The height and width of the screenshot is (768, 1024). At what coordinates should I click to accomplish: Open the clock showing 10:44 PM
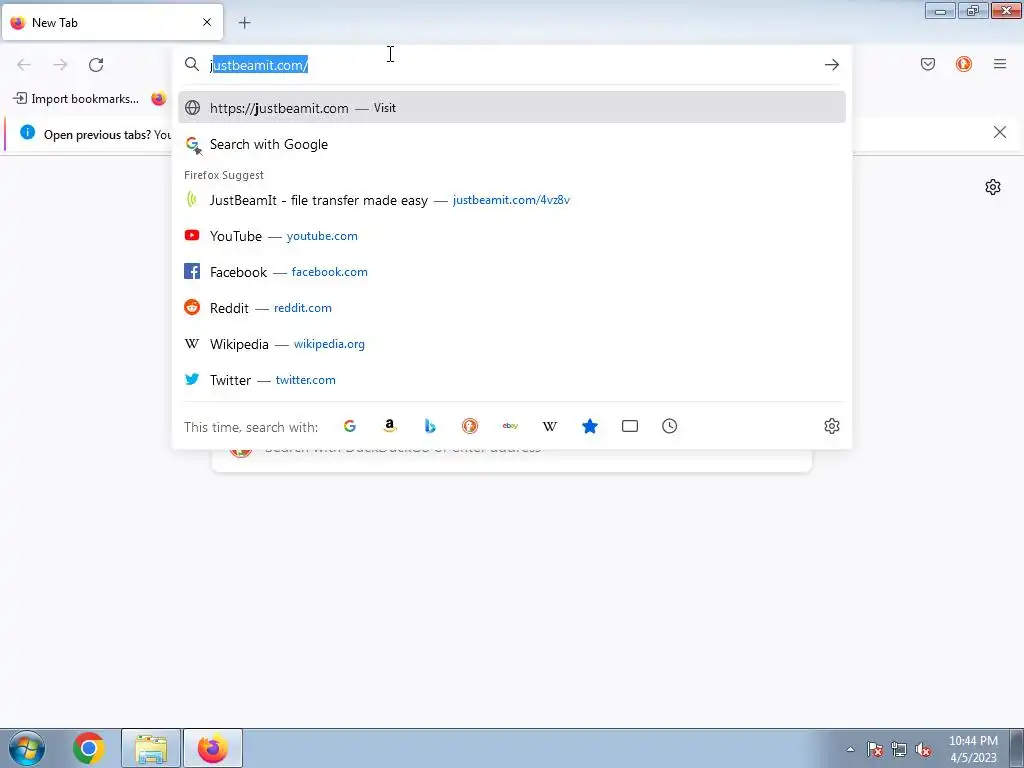click(973, 748)
